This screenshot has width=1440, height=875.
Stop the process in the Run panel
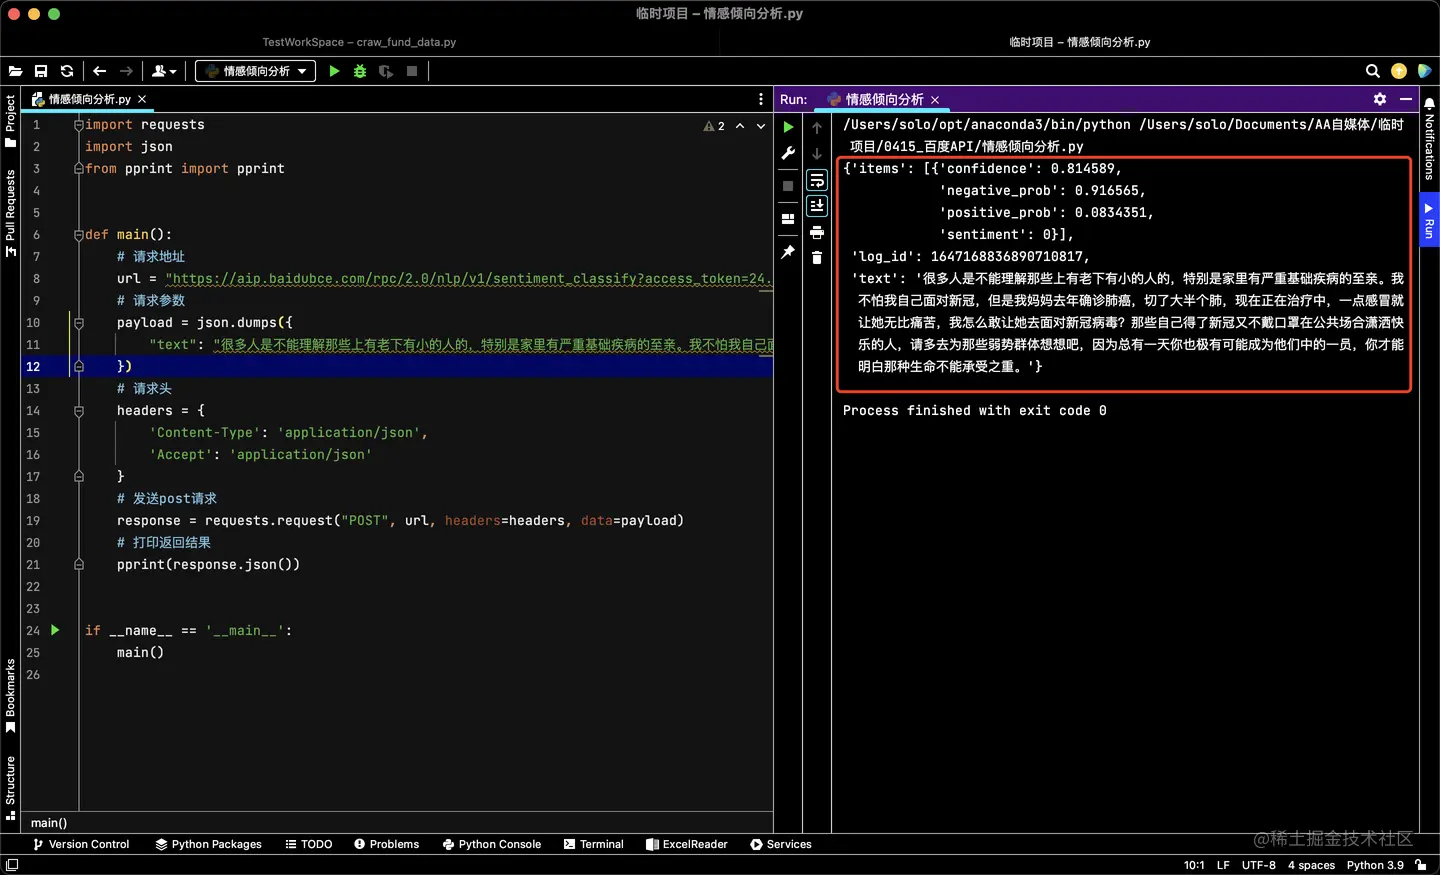788,186
